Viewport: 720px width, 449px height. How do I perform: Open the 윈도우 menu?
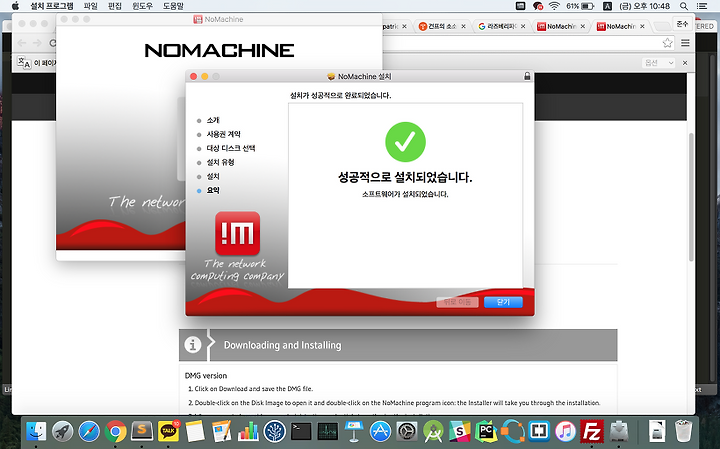(142, 6)
